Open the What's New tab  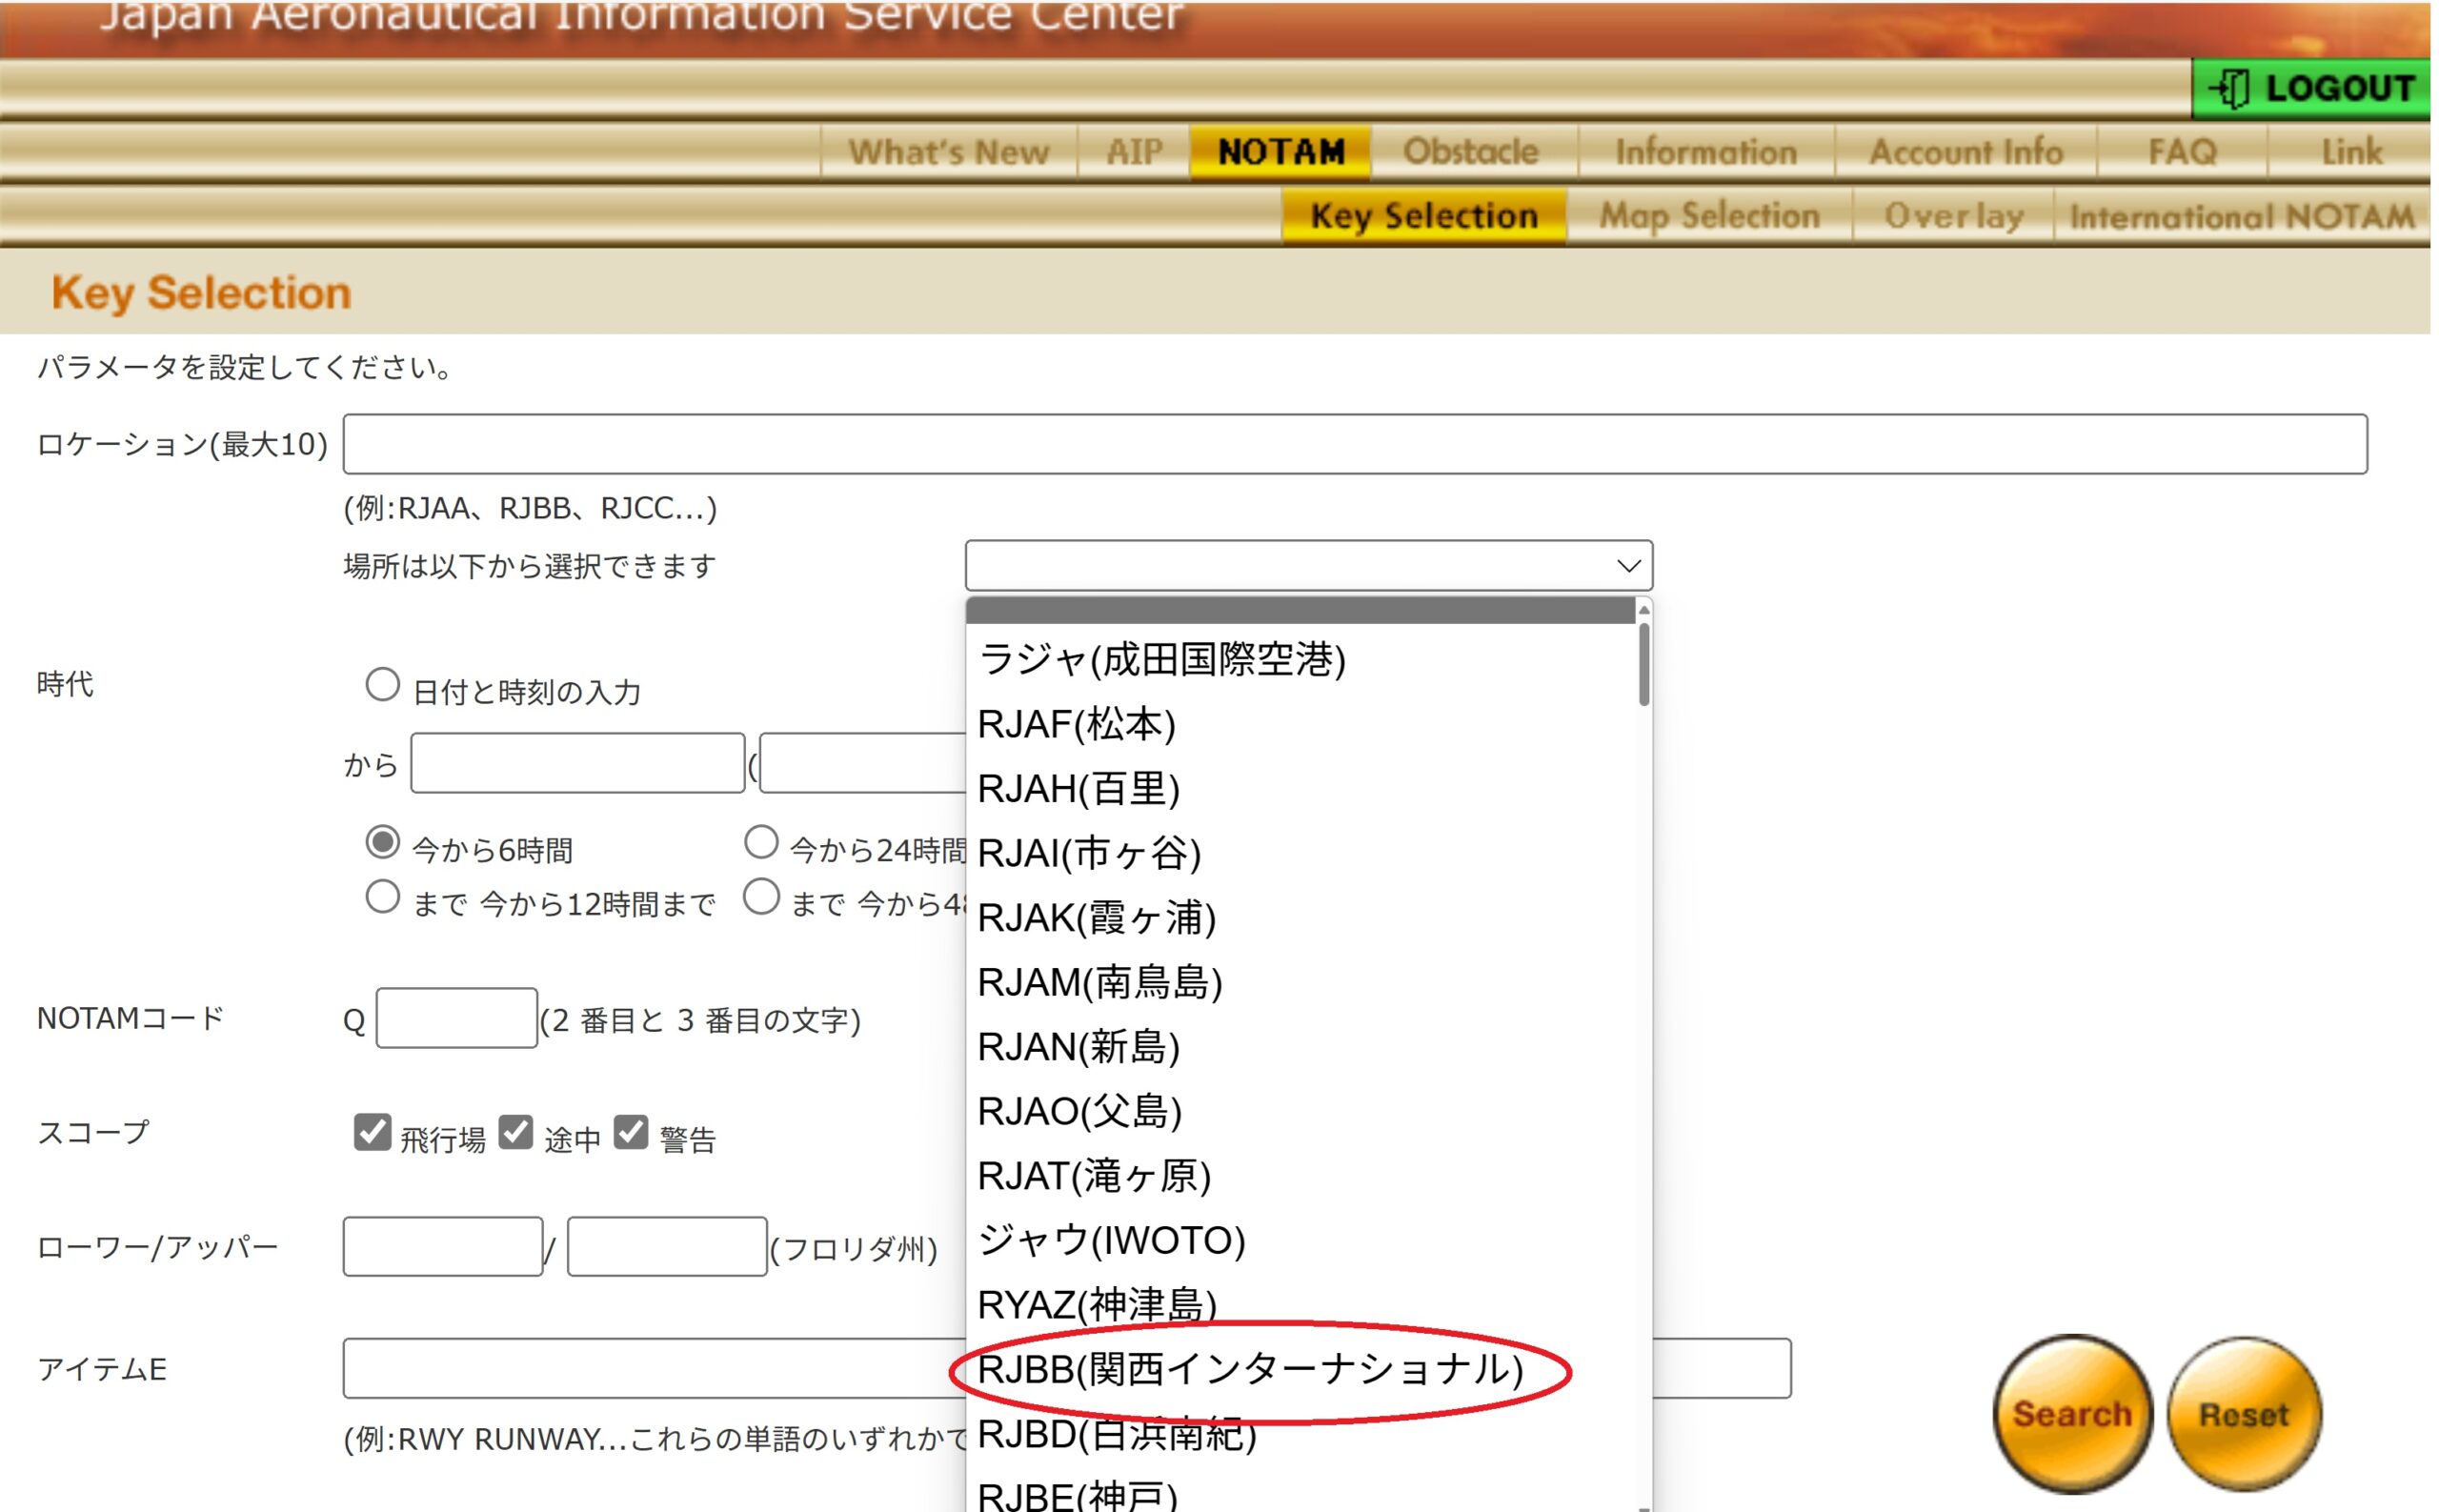coord(948,152)
